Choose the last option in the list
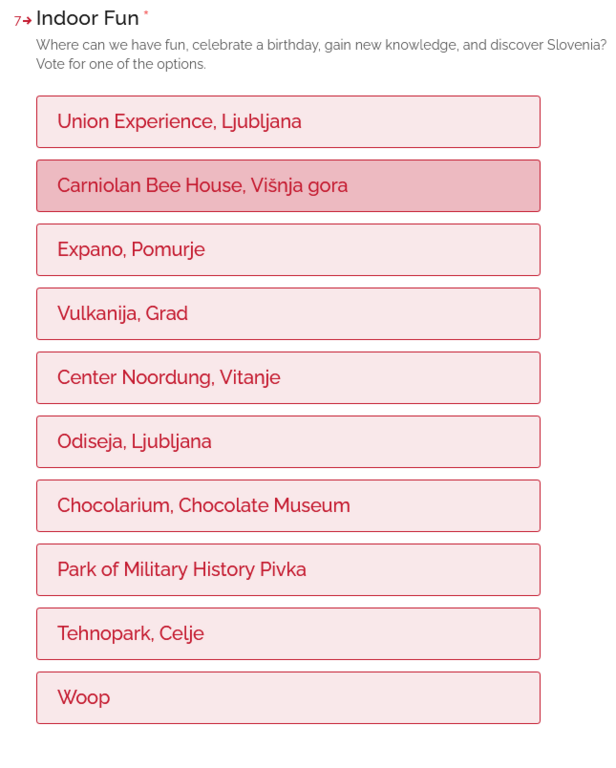This screenshot has width=616, height=768. point(288,698)
